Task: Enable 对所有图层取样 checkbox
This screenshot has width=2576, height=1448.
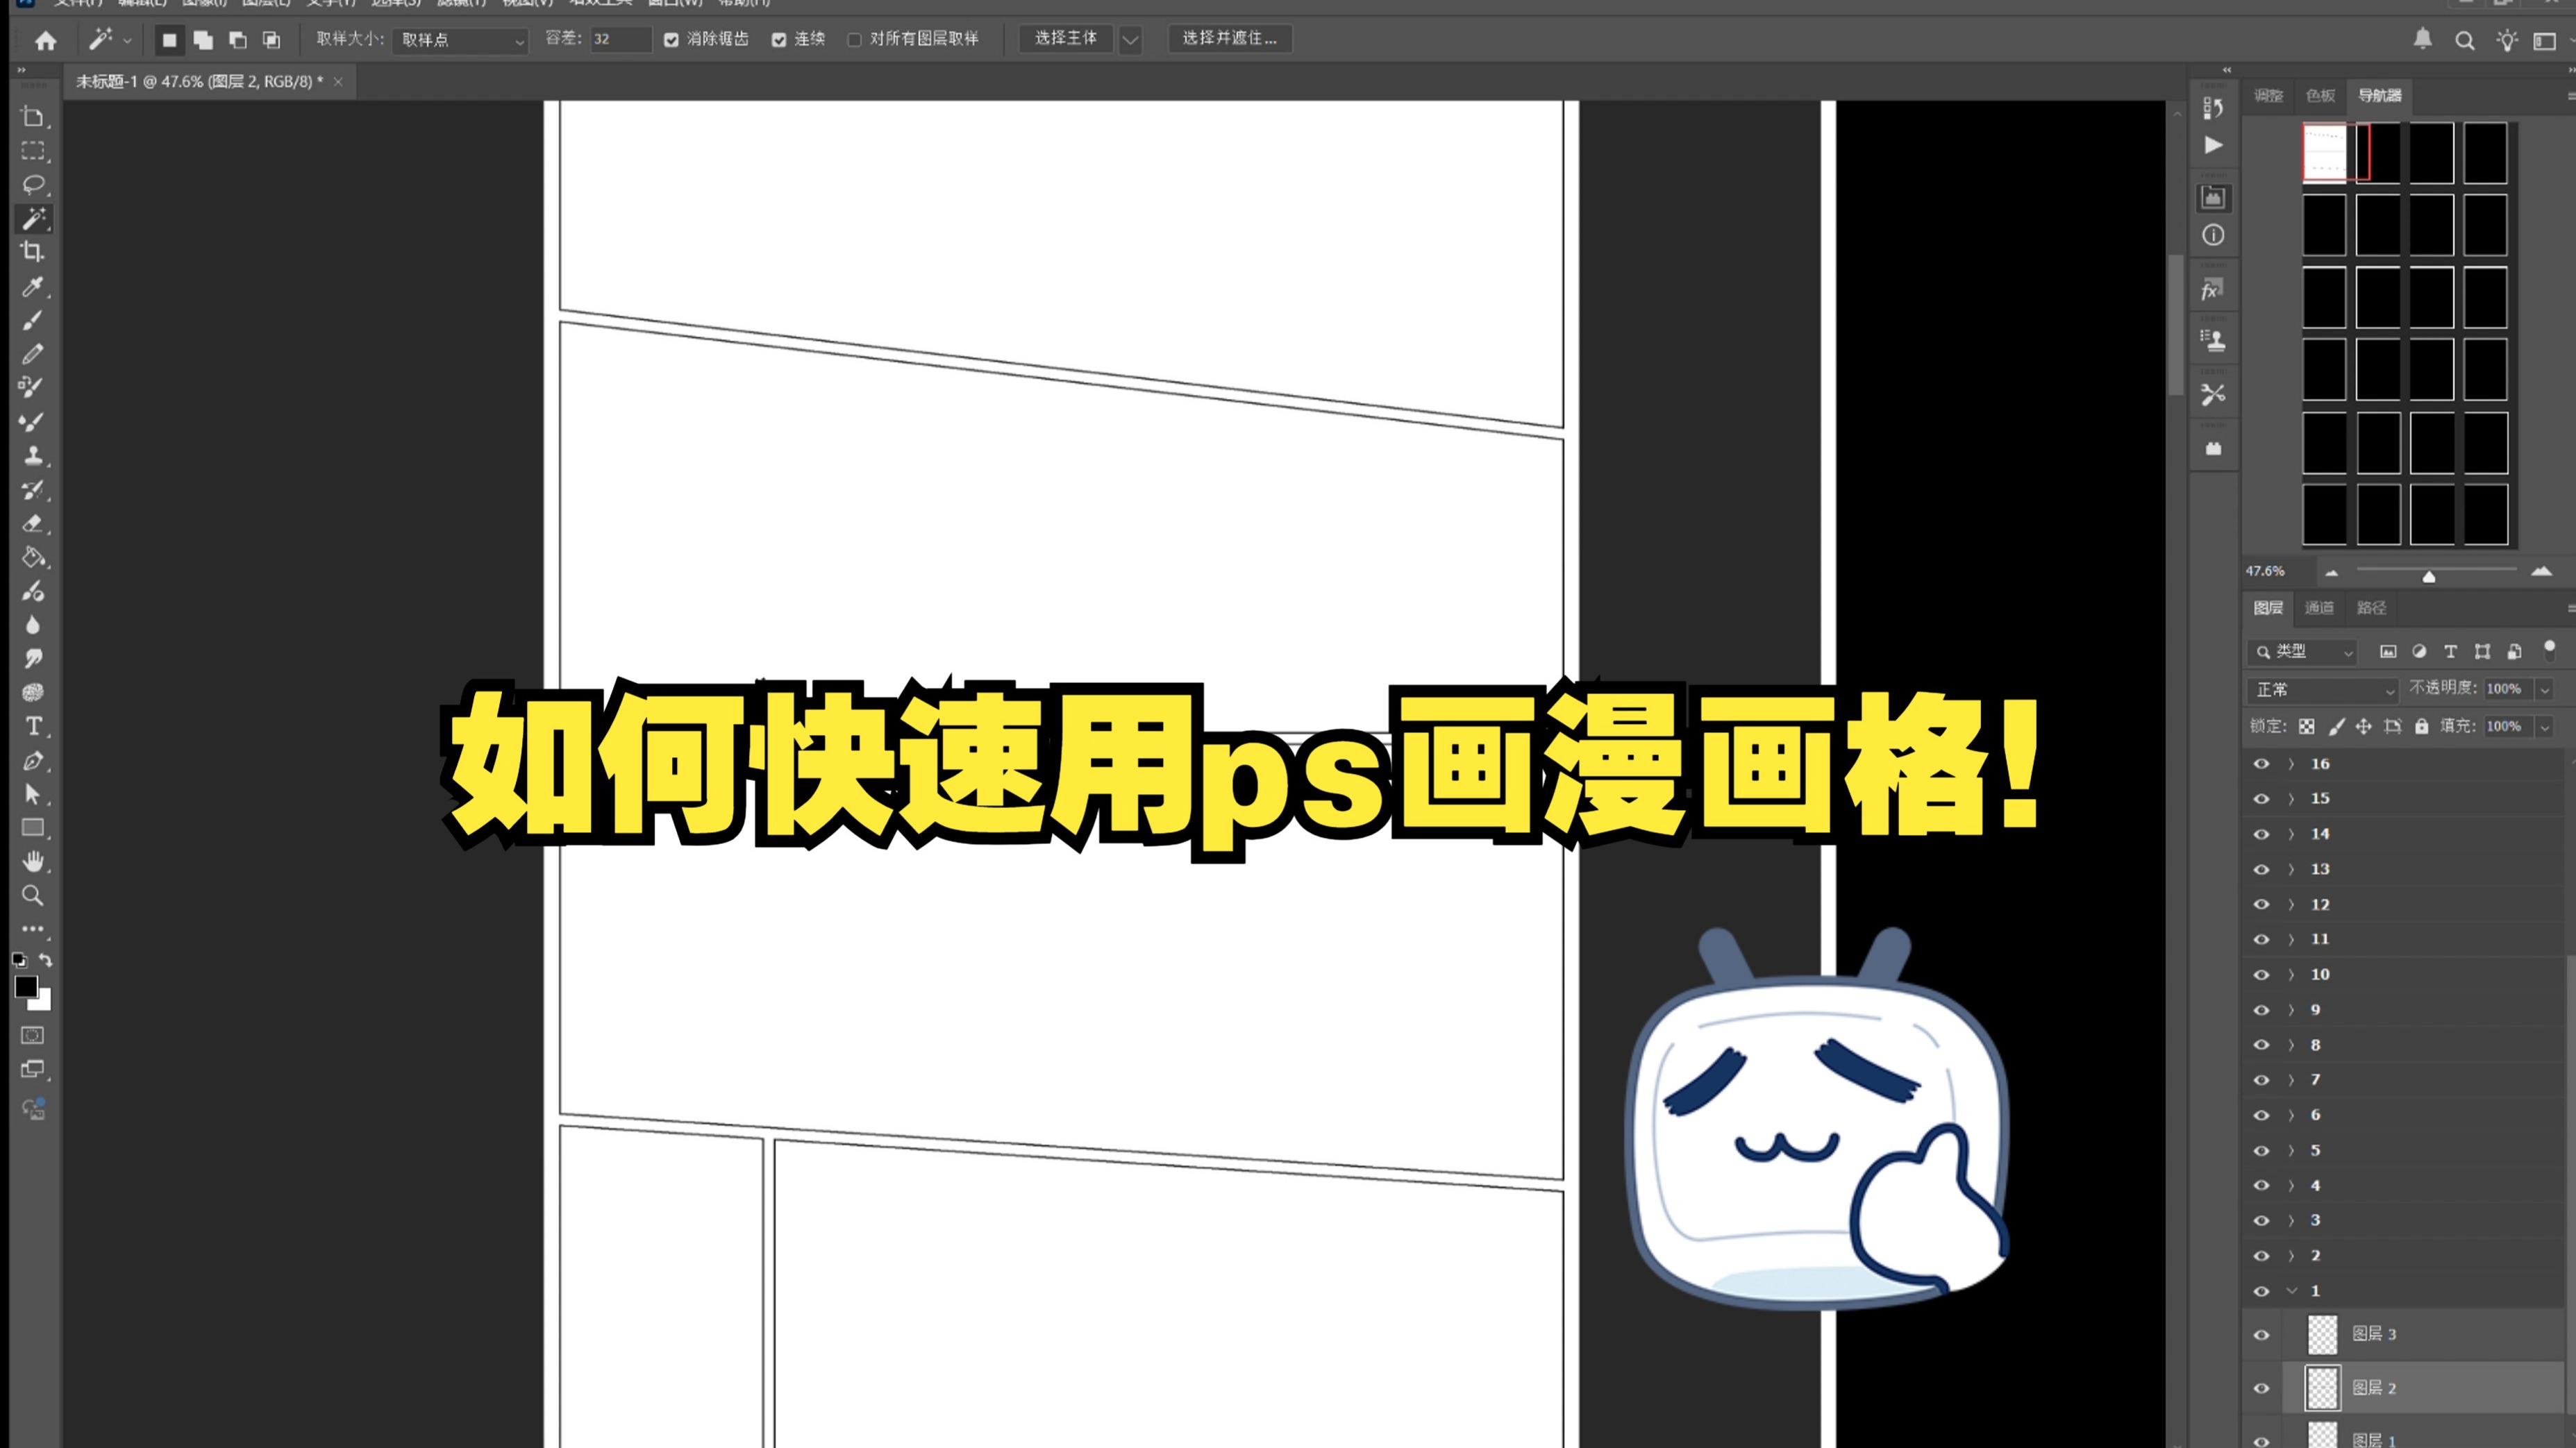Action: click(x=854, y=40)
